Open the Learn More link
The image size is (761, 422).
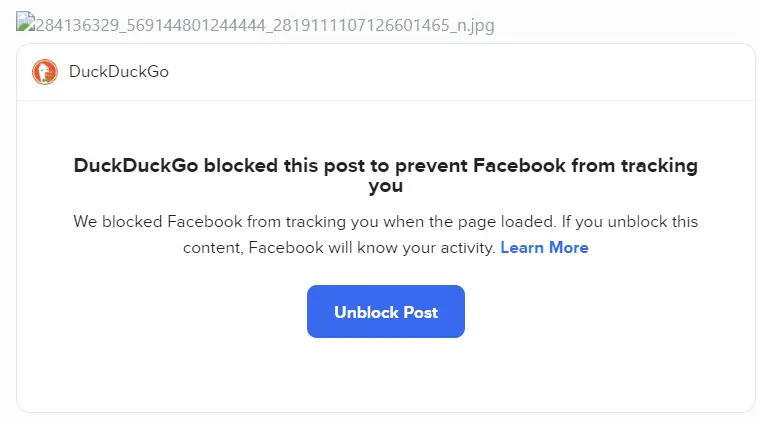coord(544,247)
